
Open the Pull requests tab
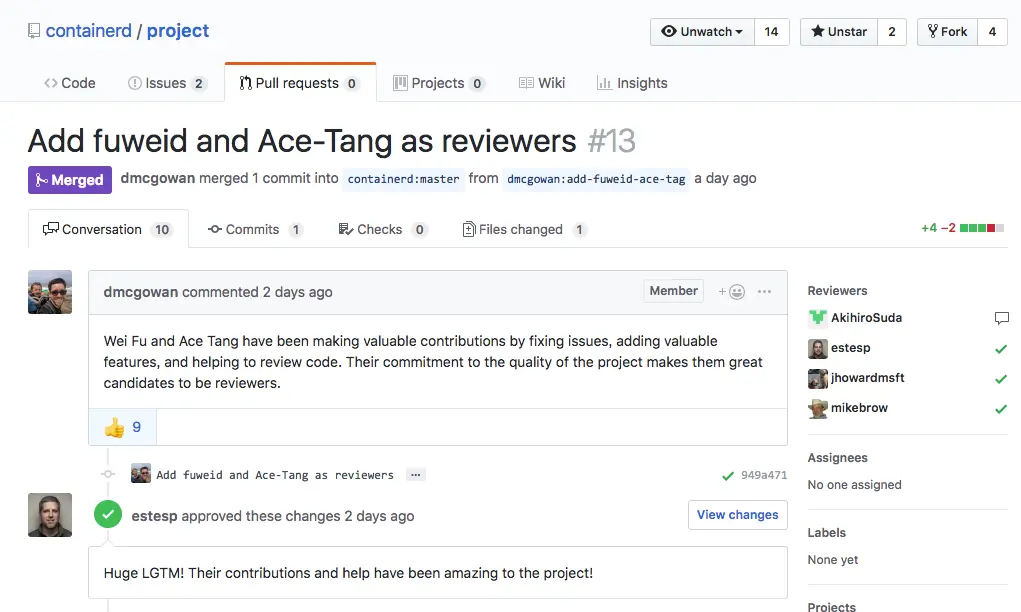[x=300, y=83]
